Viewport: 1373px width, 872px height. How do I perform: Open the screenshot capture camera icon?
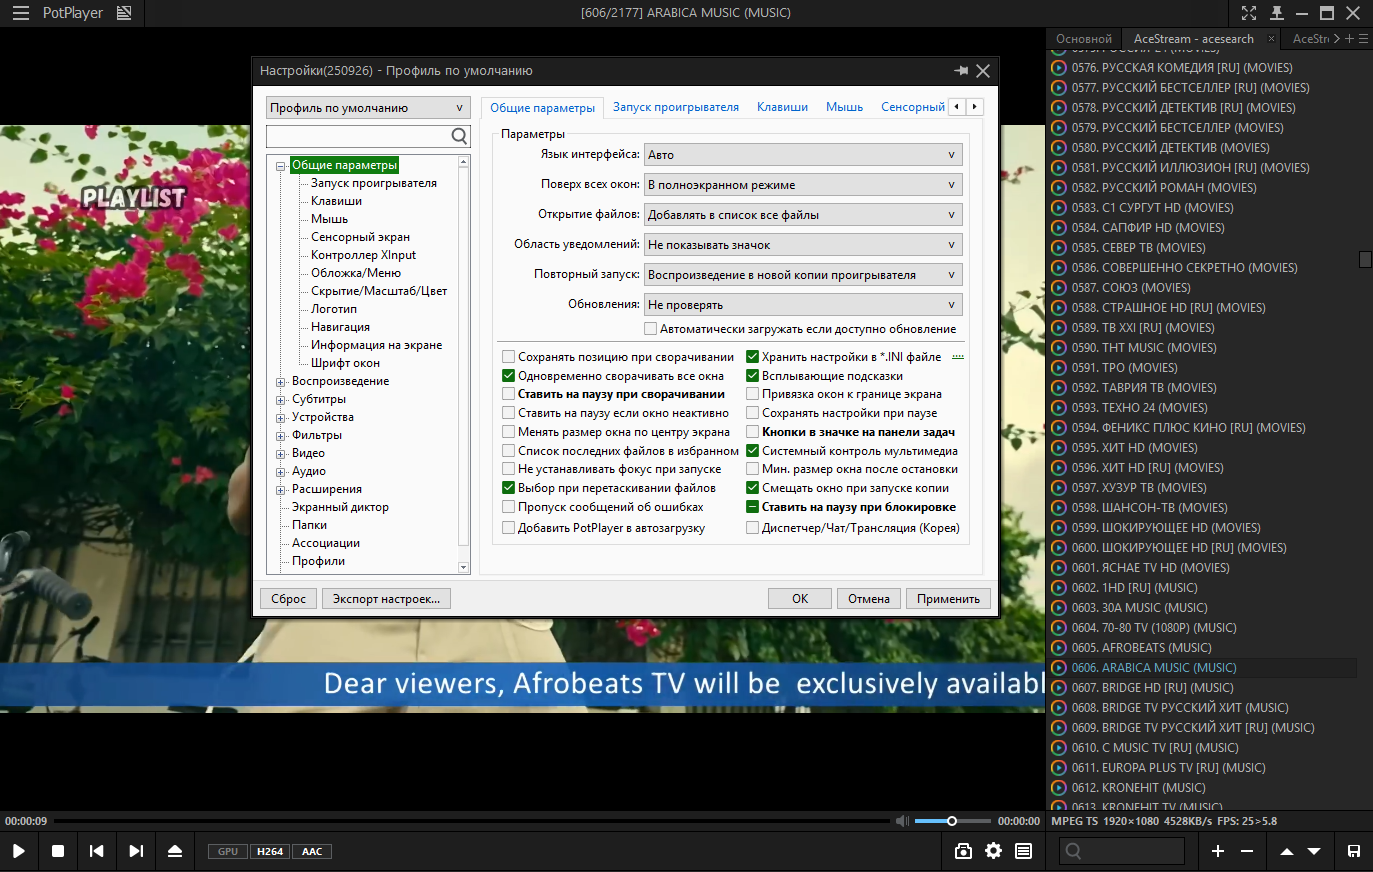click(963, 851)
